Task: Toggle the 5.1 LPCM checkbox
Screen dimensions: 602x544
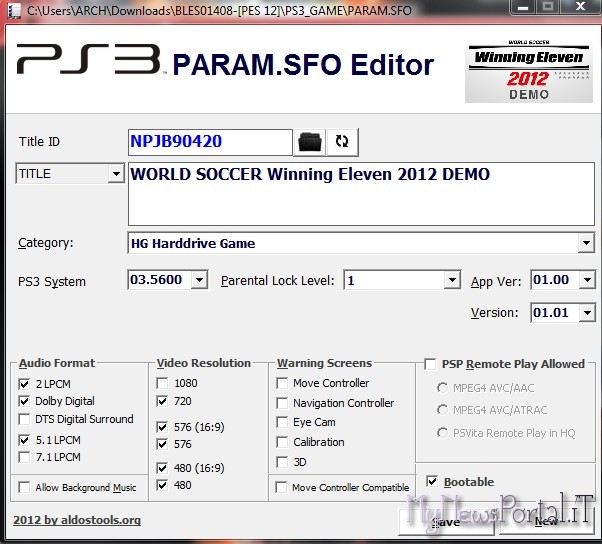Action: [24, 440]
